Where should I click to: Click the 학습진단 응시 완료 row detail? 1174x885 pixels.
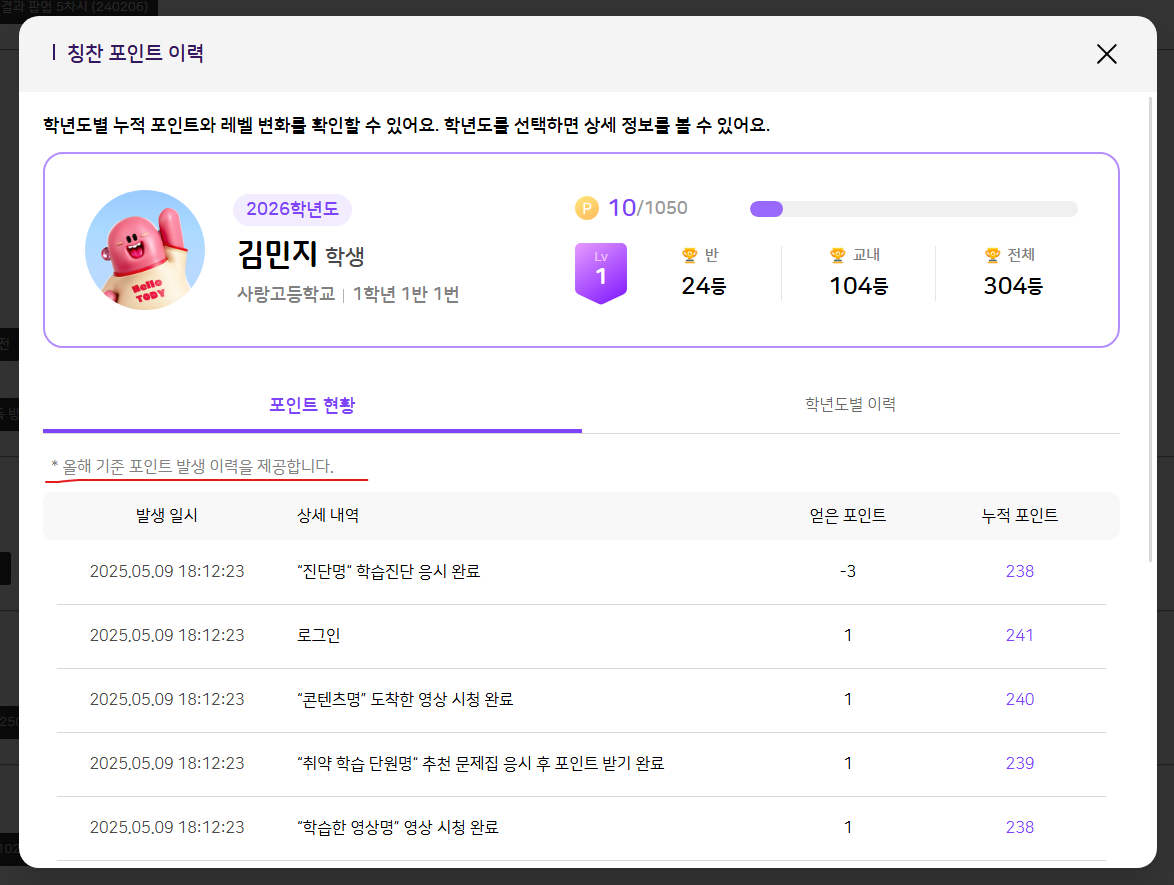click(389, 571)
